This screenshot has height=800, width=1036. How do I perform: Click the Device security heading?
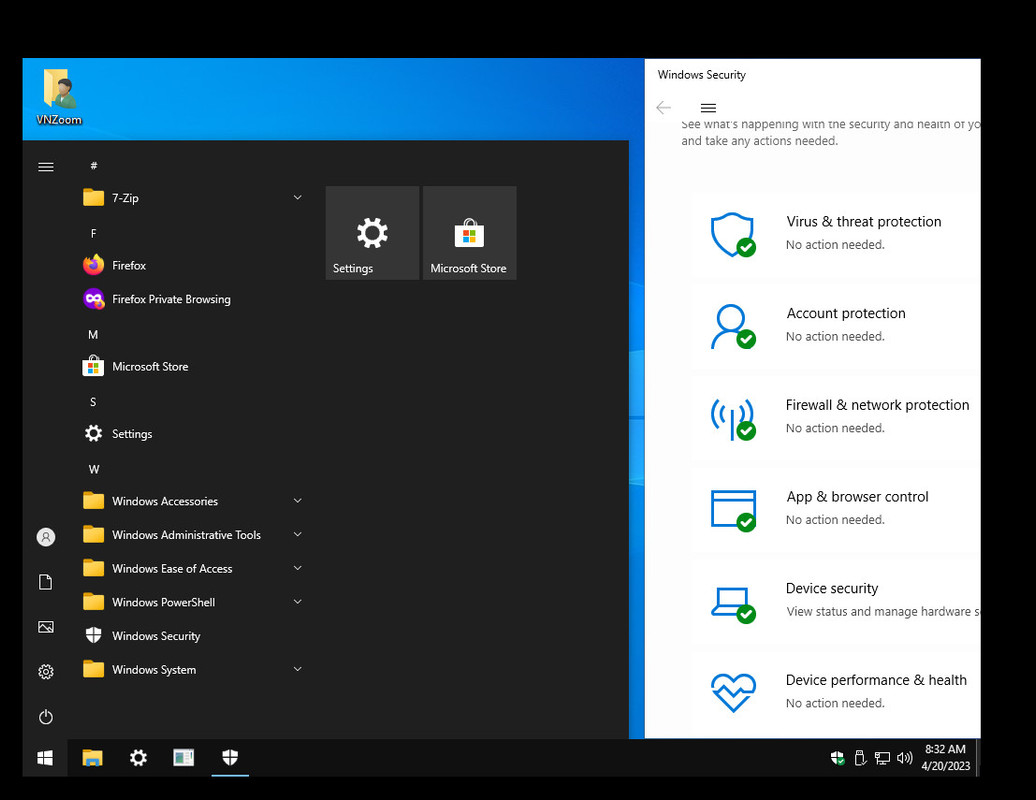832,588
